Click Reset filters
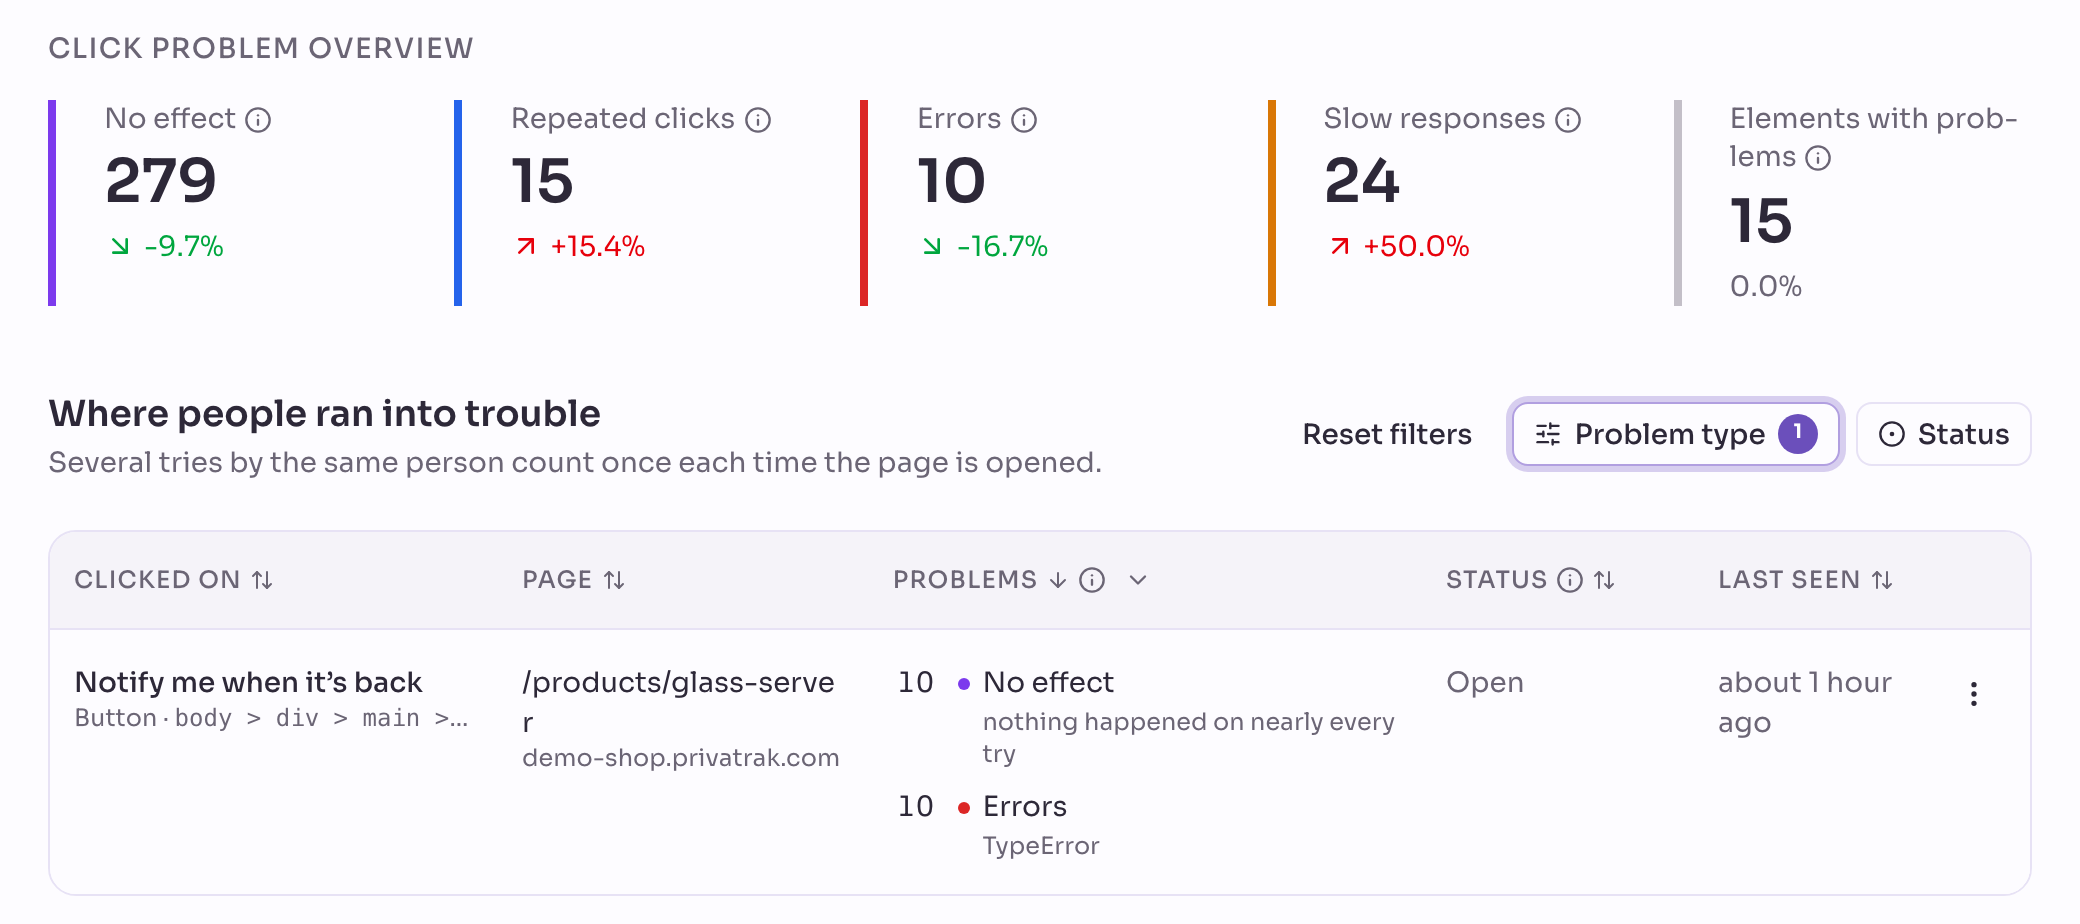 pos(1387,434)
